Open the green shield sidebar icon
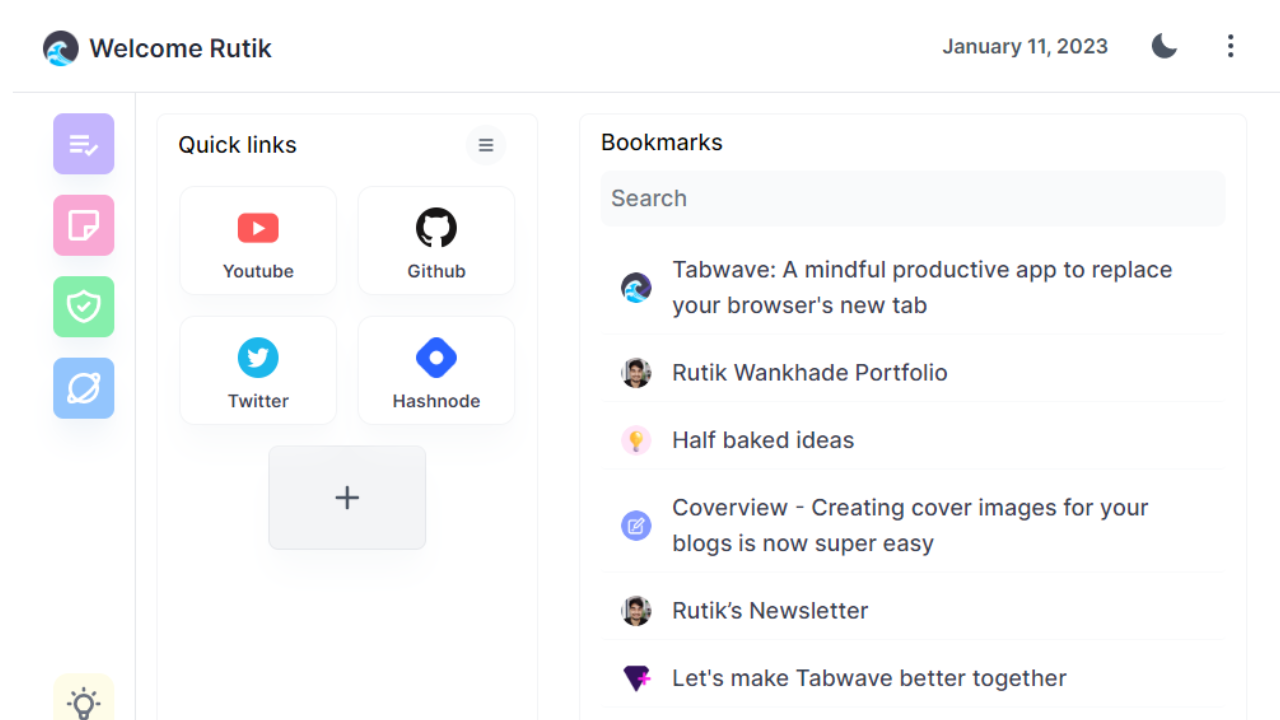This screenshot has height=720, width=1280. coord(84,307)
